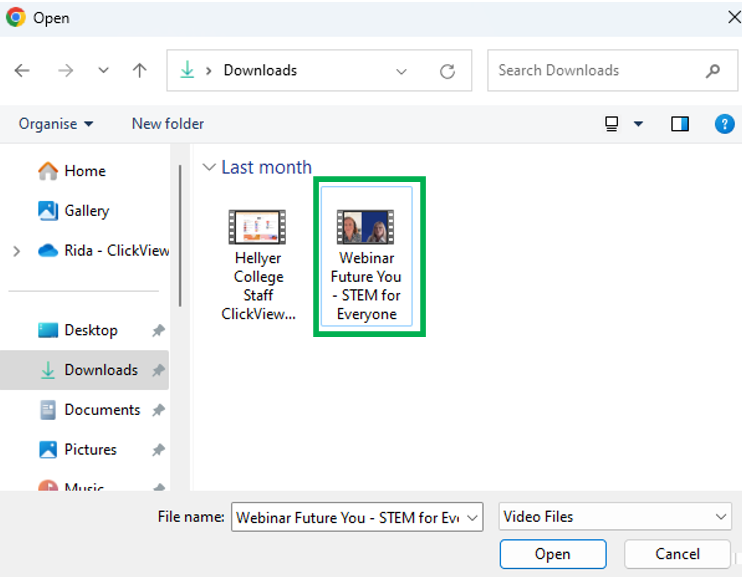The height and width of the screenshot is (577, 742).
Task: Click the change view icon
Action: tap(611, 124)
